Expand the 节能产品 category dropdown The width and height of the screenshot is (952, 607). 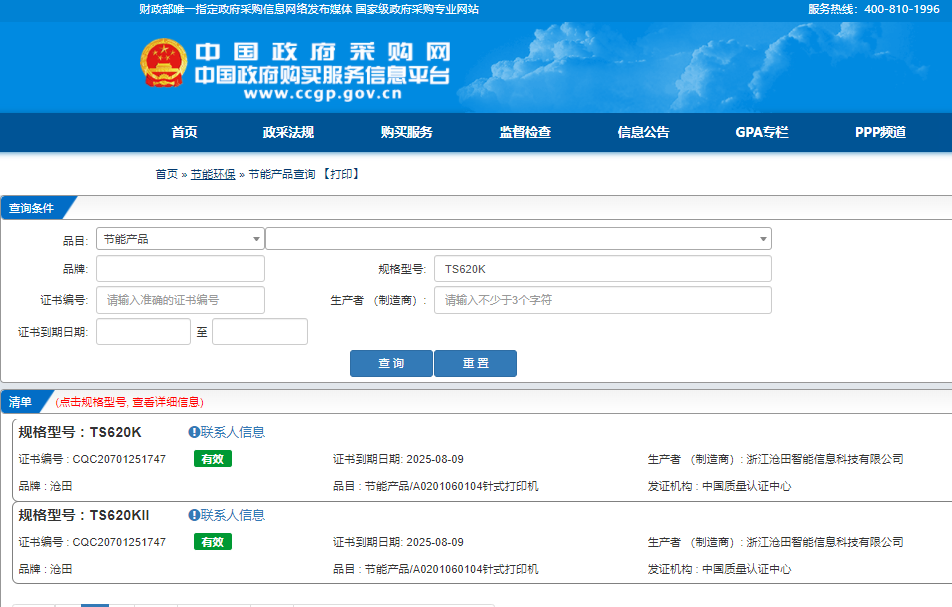coord(180,239)
